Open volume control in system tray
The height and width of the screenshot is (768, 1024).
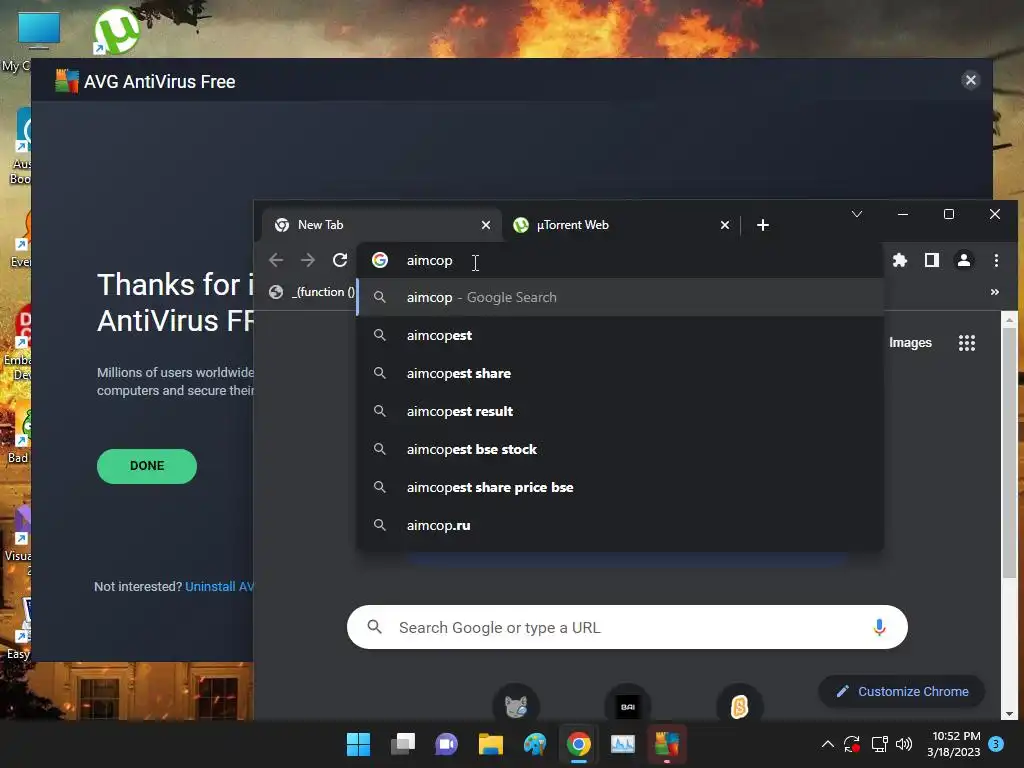click(x=904, y=744)
